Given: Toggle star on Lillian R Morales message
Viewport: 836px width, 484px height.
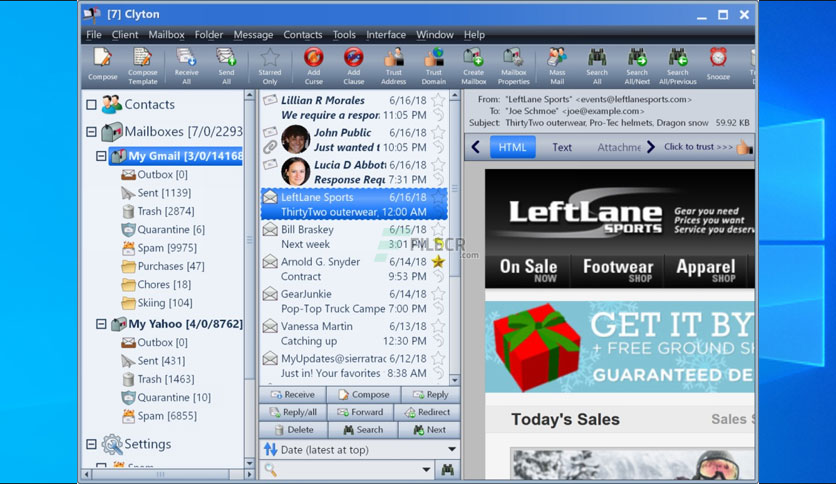Looking at the screenshot, I should point(438,100).
